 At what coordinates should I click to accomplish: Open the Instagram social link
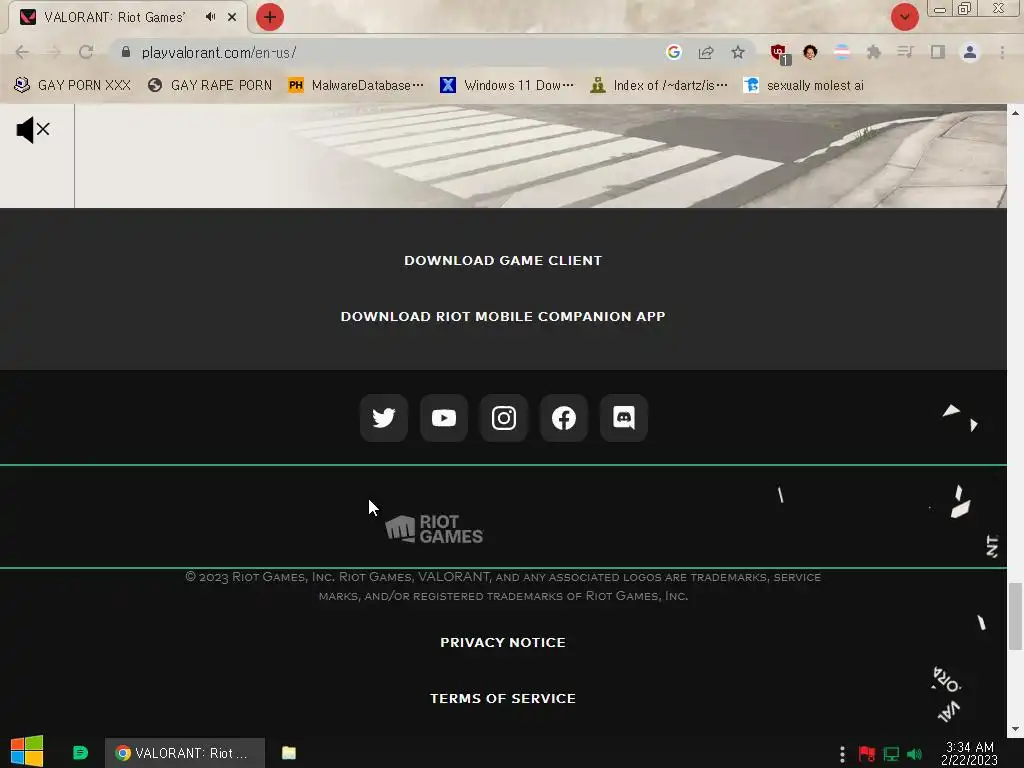tap(504, 418)
